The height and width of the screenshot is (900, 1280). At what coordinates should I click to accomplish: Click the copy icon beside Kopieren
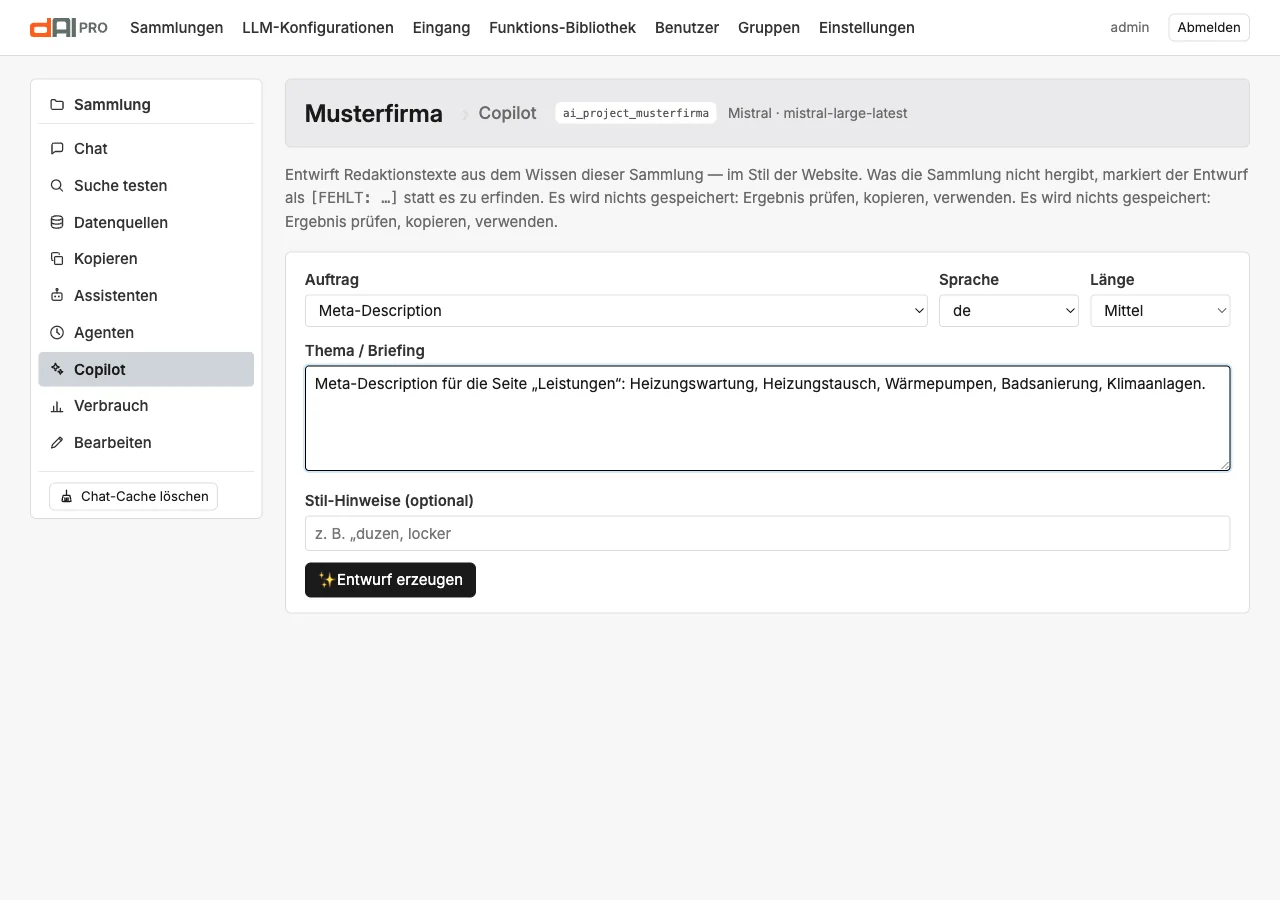[x=57, y=259]
